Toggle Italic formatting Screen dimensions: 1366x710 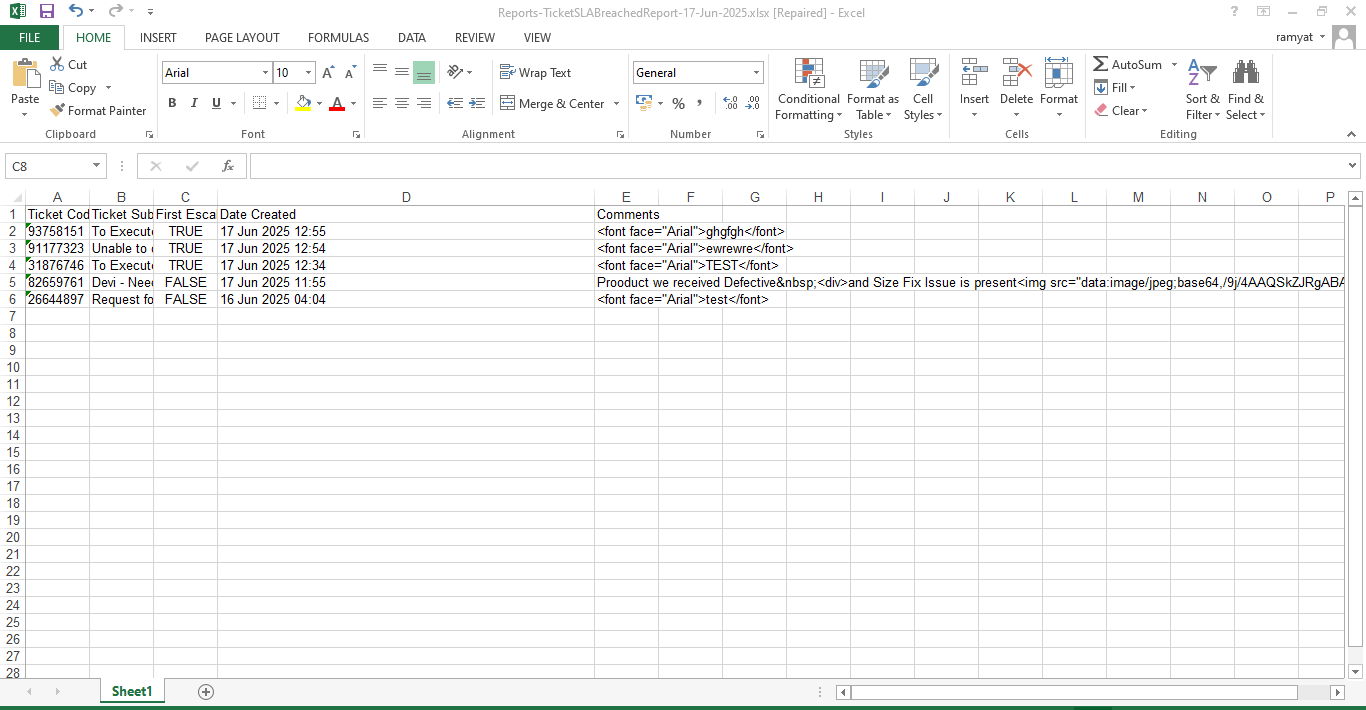coord(194,103)
